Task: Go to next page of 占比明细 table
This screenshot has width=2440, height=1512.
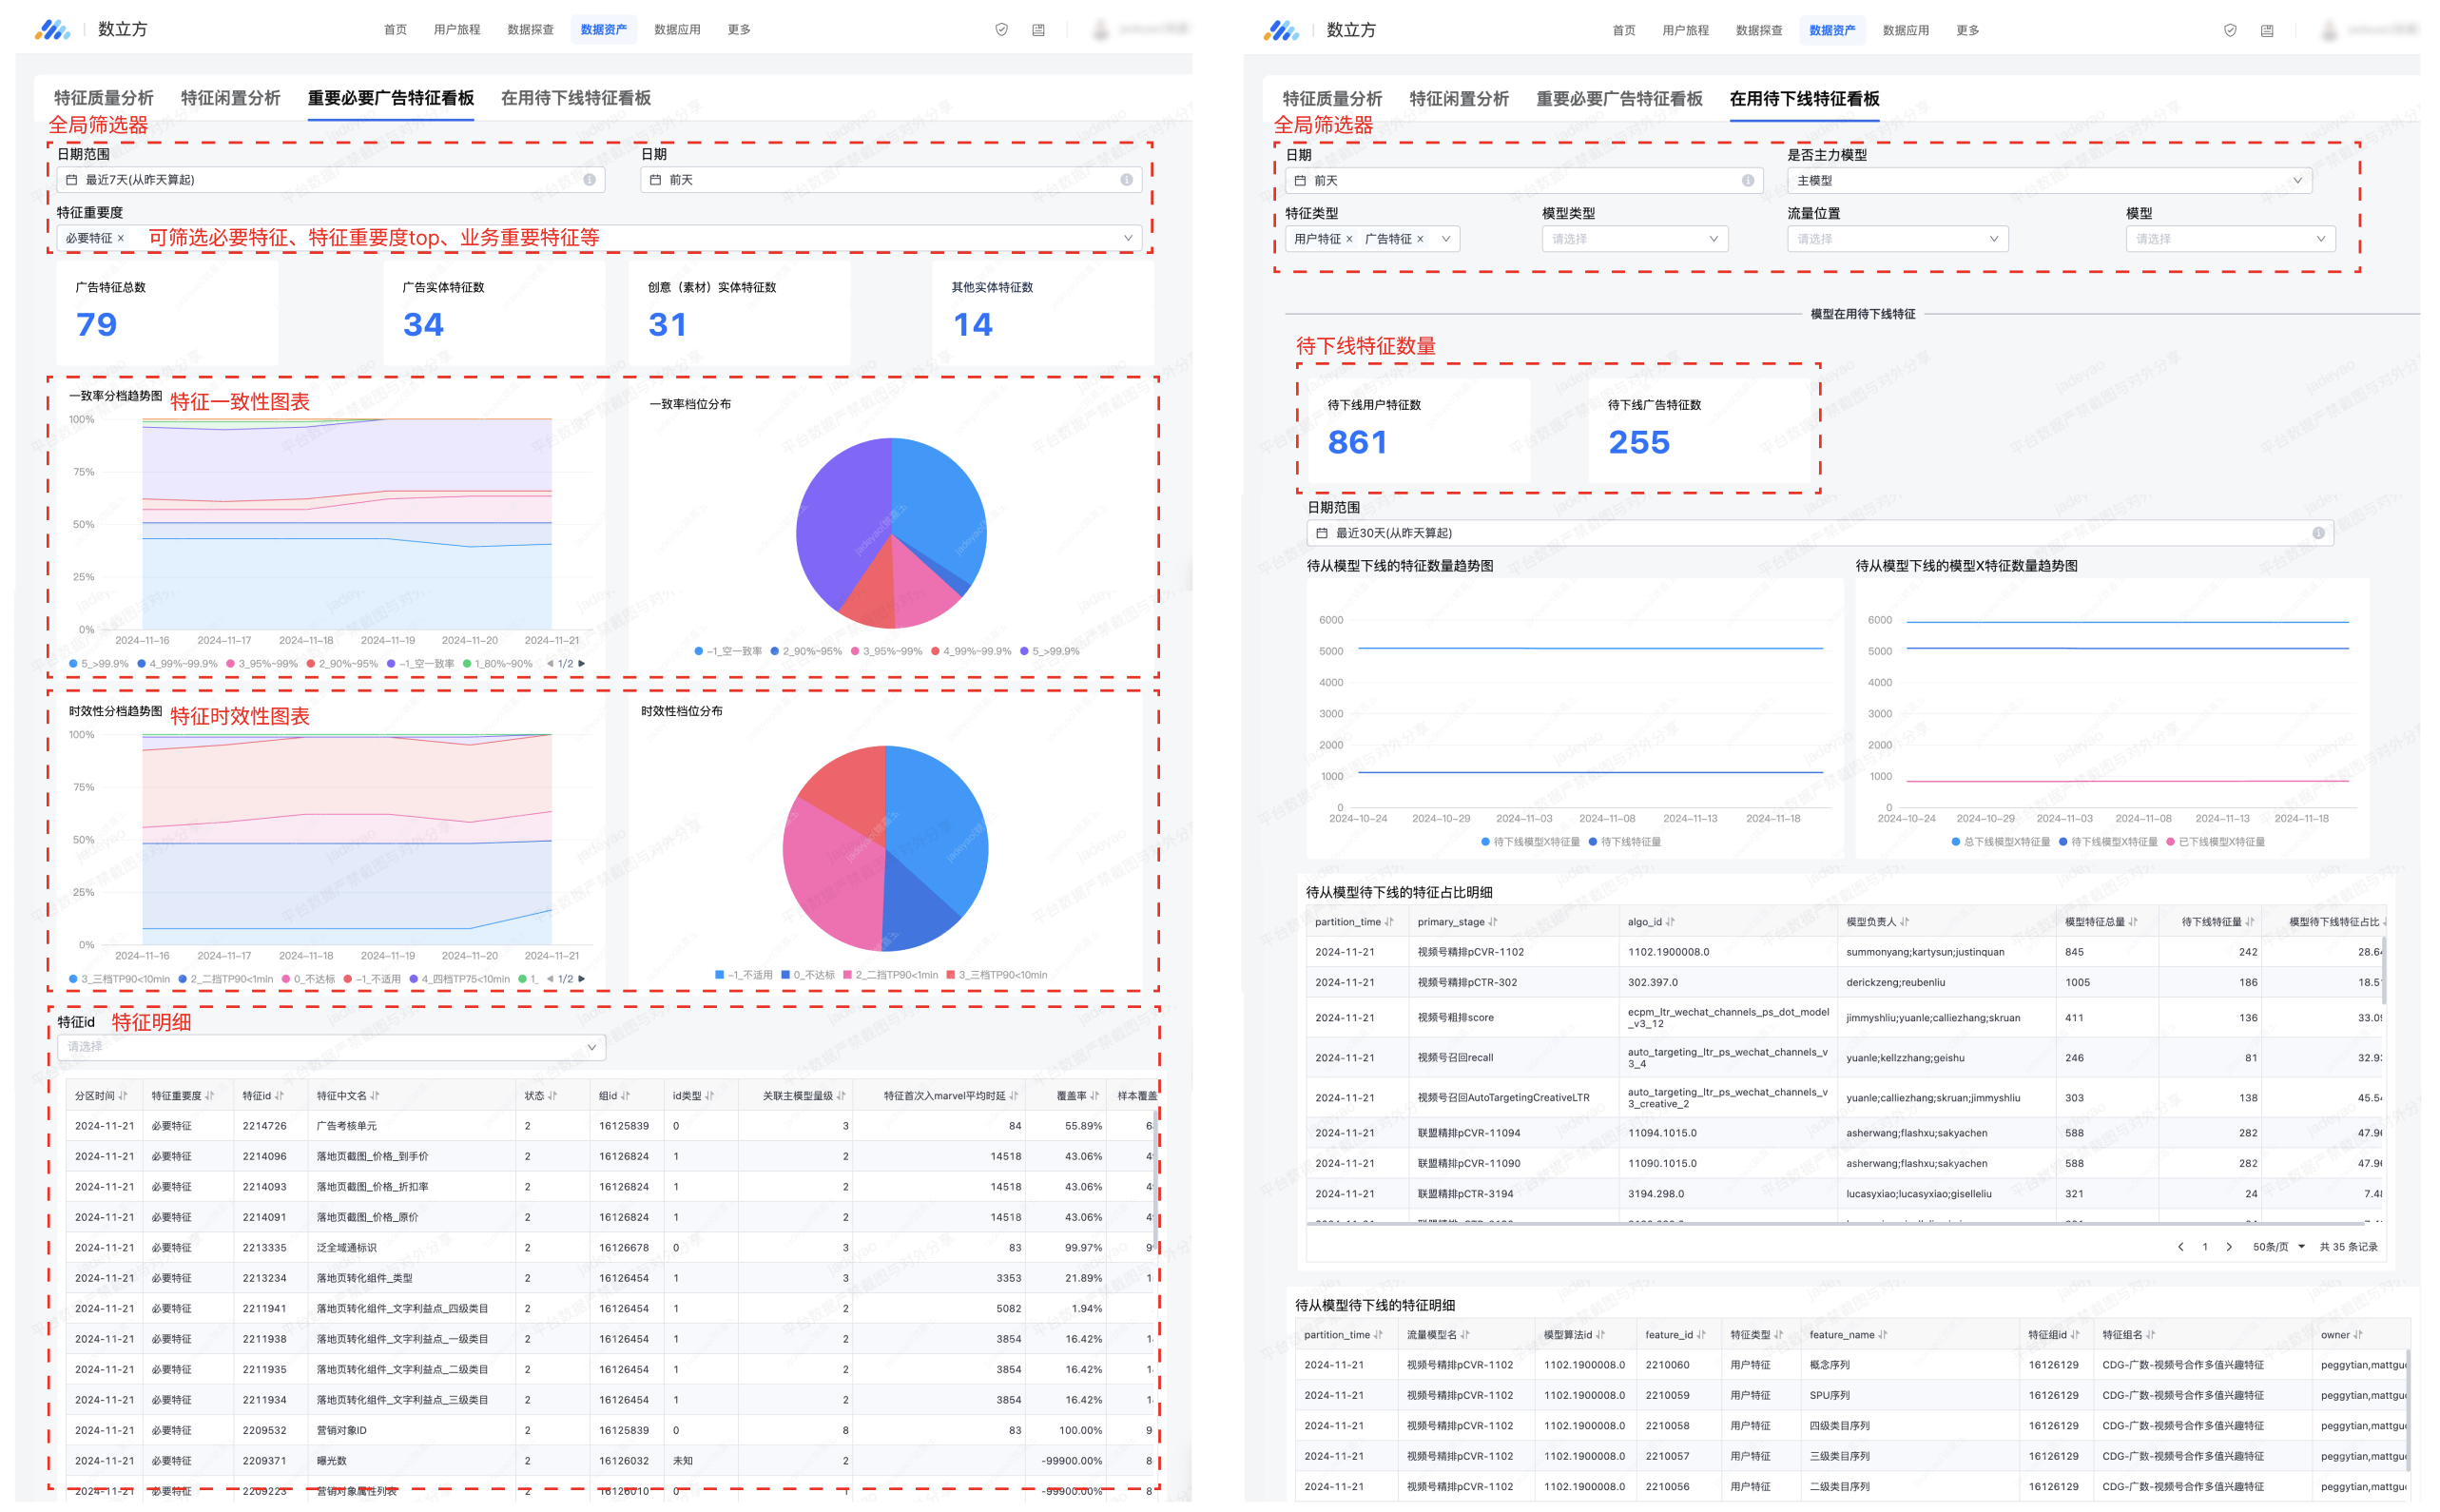Action: click(x=2228, y=1247)
